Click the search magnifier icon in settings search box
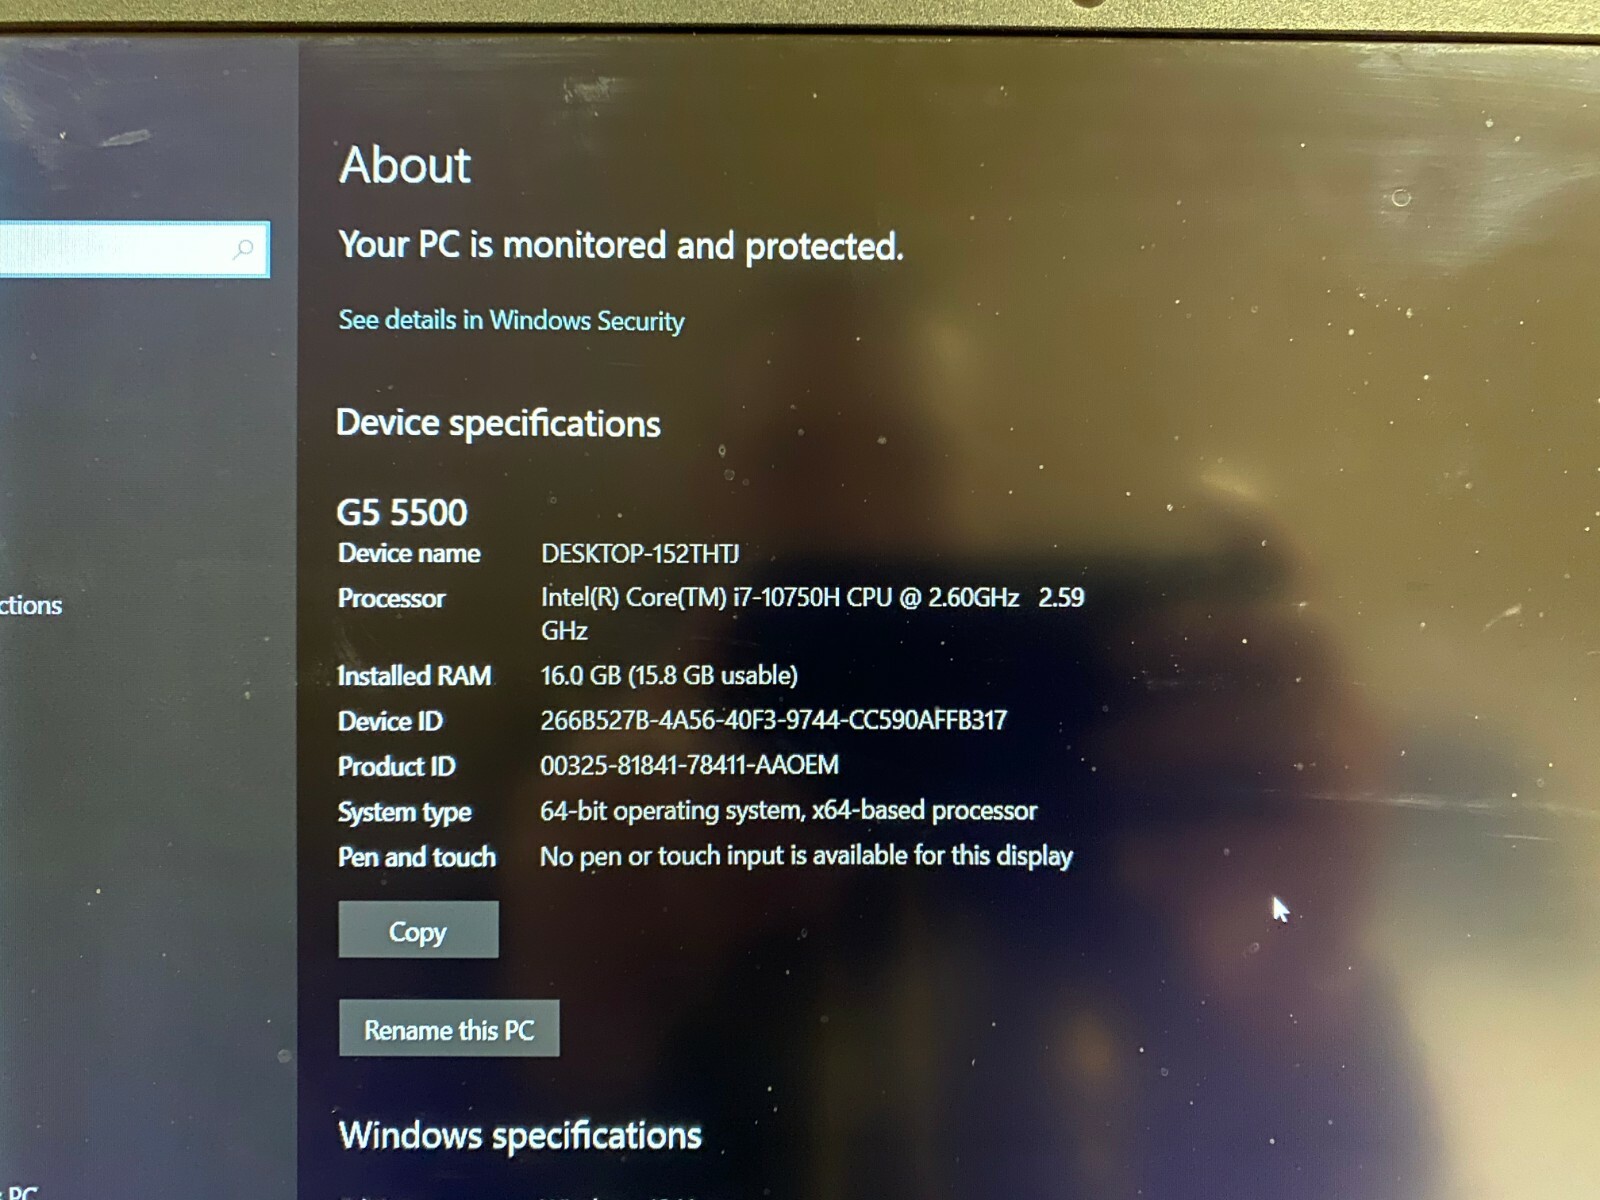 click(x=243, y=249)
